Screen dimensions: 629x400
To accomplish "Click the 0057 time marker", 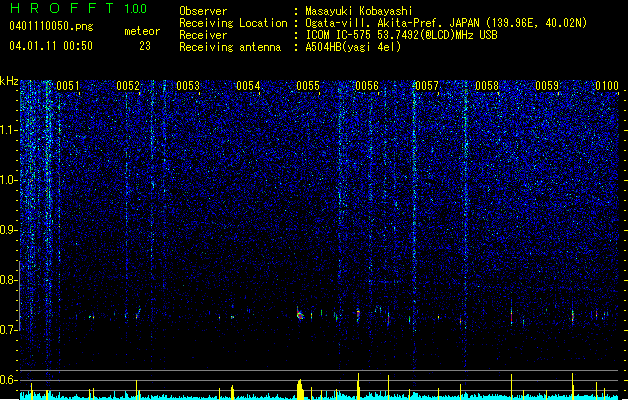I will (427, 86).
